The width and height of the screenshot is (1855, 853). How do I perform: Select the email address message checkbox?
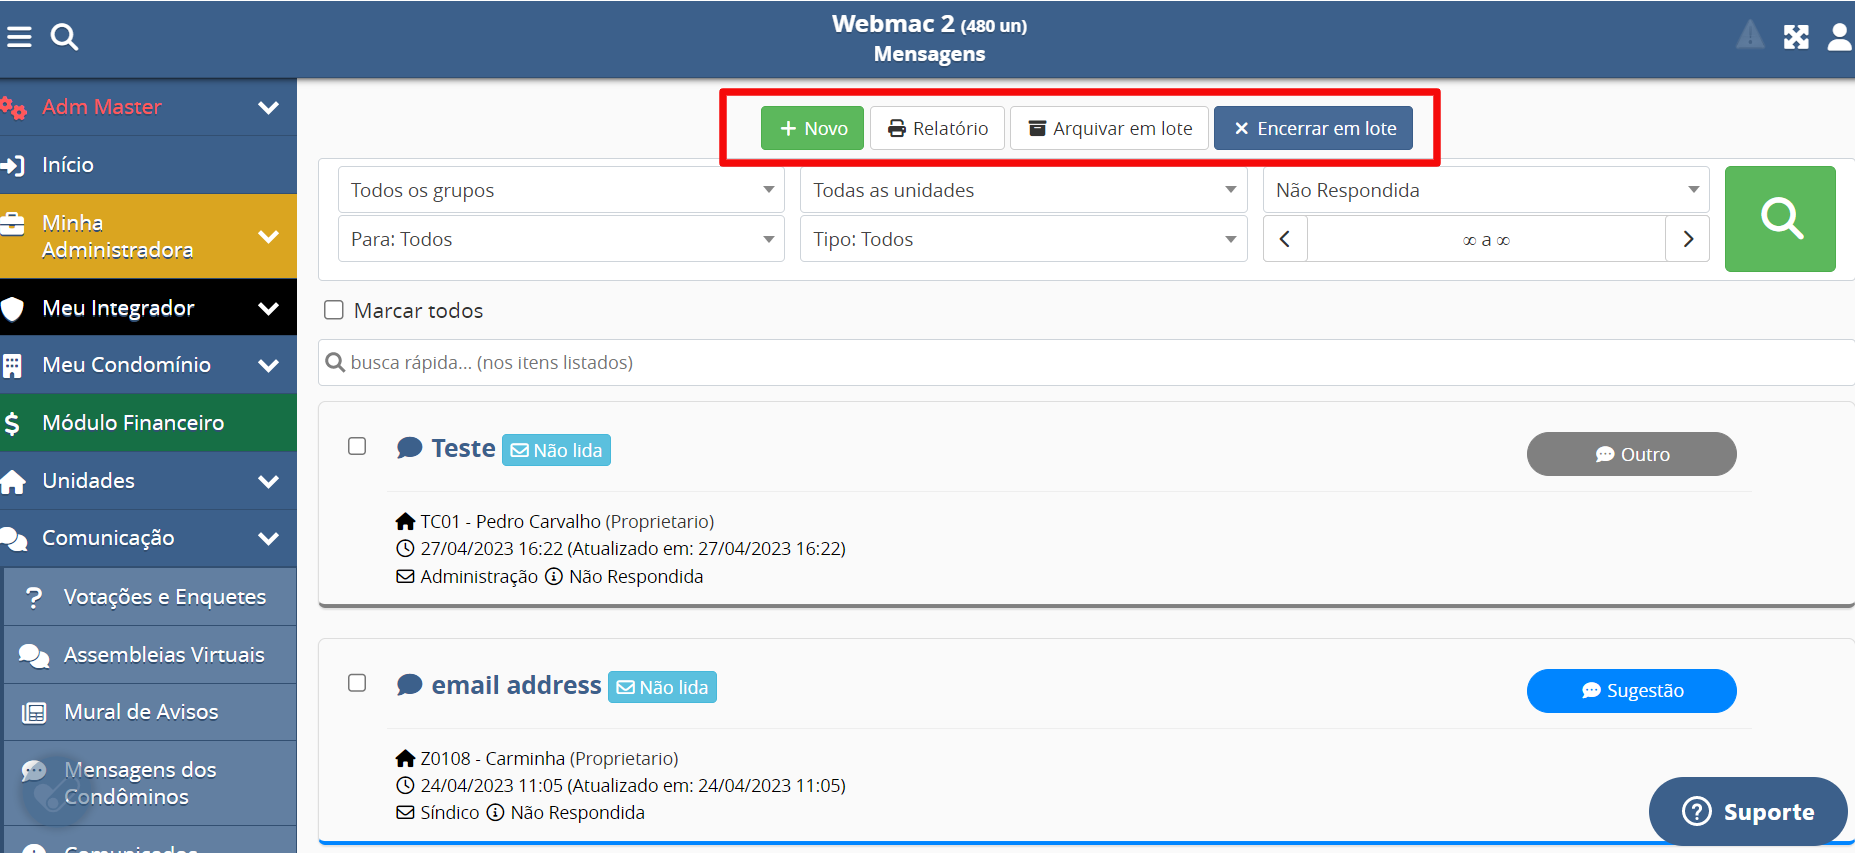(357, 683)
